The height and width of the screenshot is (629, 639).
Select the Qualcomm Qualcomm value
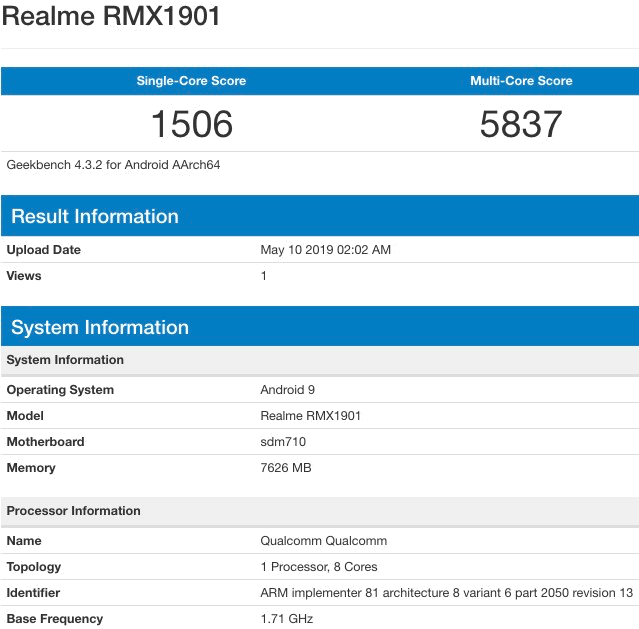[x=324, y=541]
